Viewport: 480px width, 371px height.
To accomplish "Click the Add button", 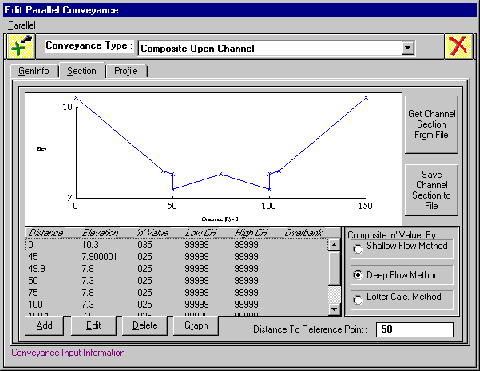I will tap(44, 325).
